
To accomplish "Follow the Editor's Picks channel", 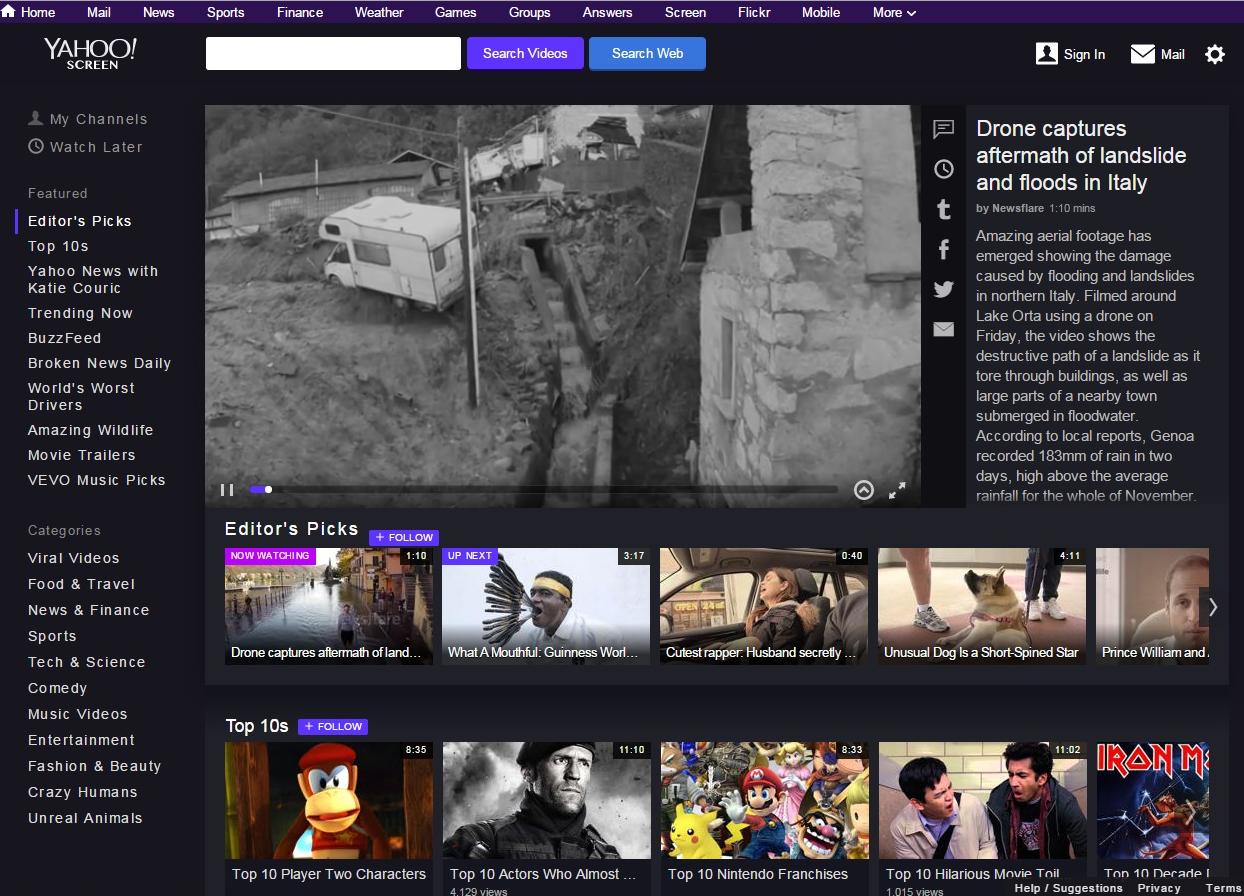I will (404, 537).
